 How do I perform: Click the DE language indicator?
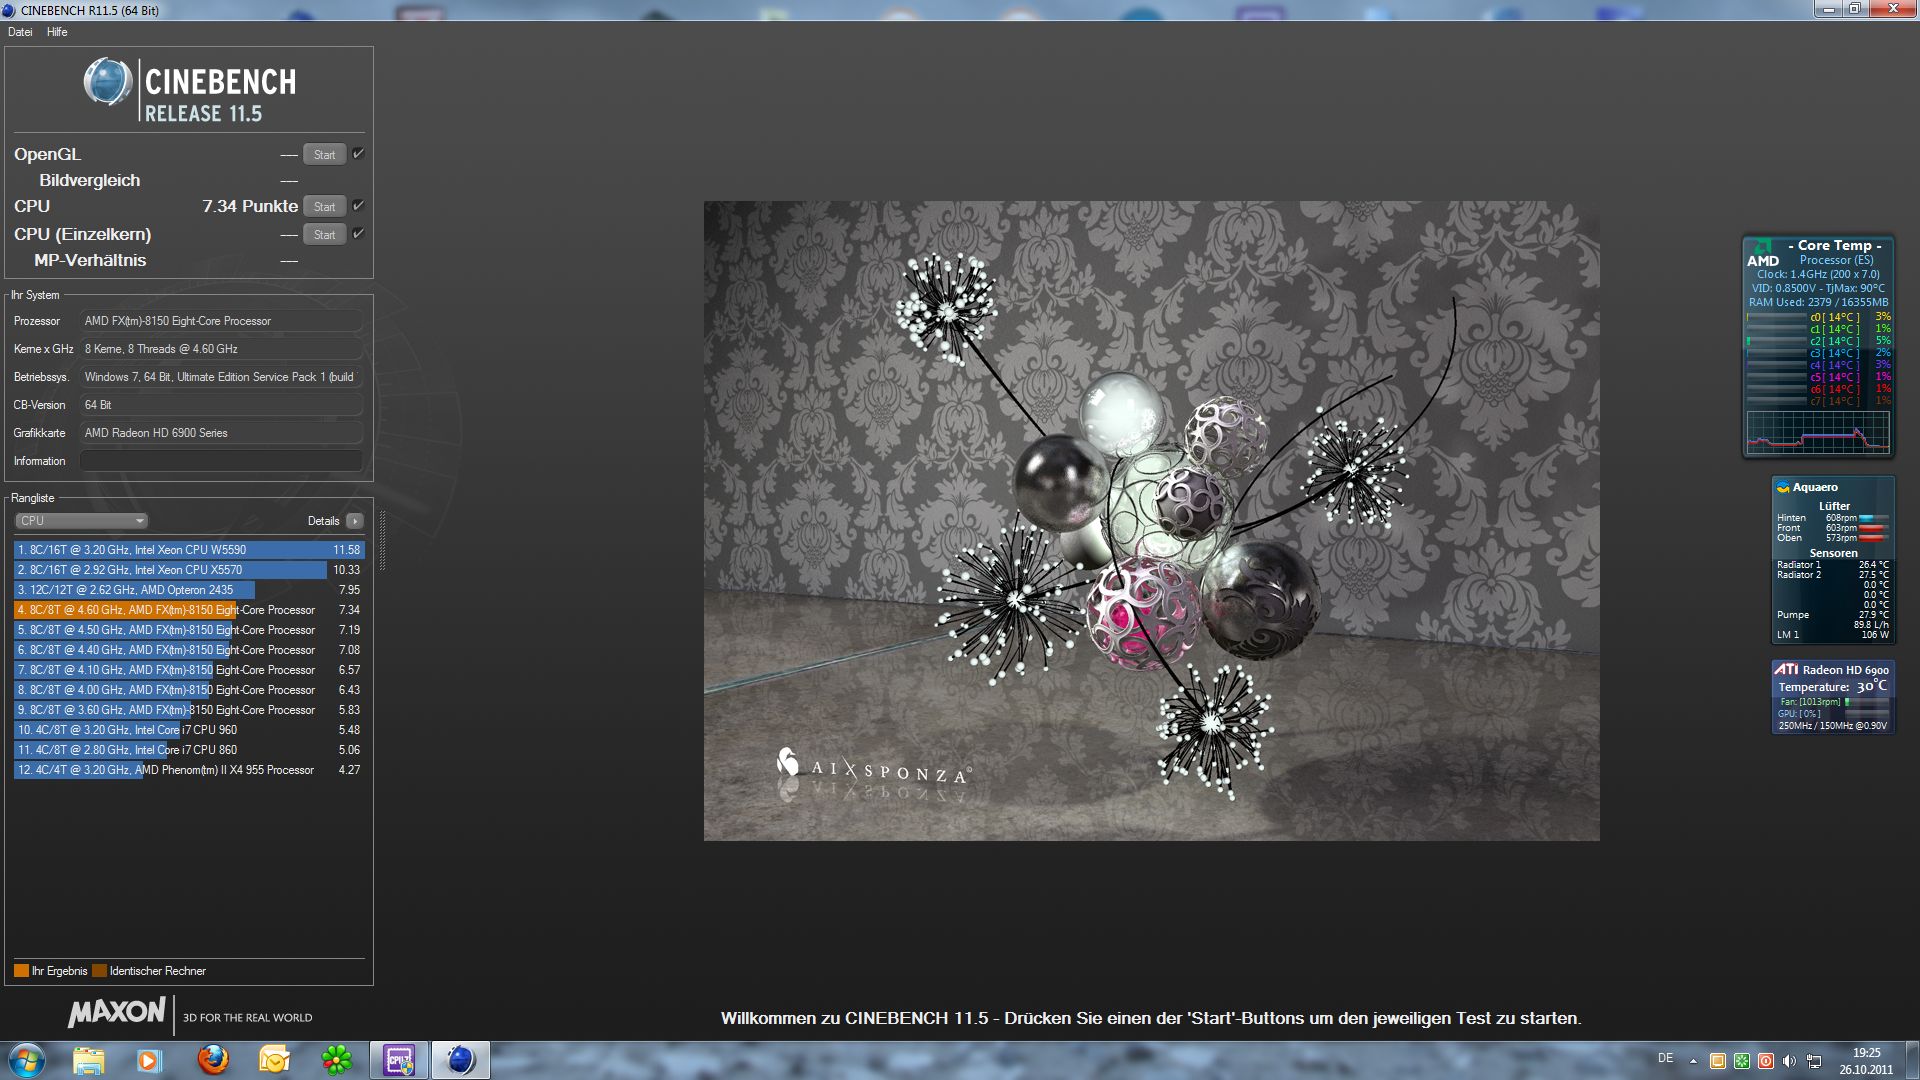pyautogui.click(x=1665, y=1058)
